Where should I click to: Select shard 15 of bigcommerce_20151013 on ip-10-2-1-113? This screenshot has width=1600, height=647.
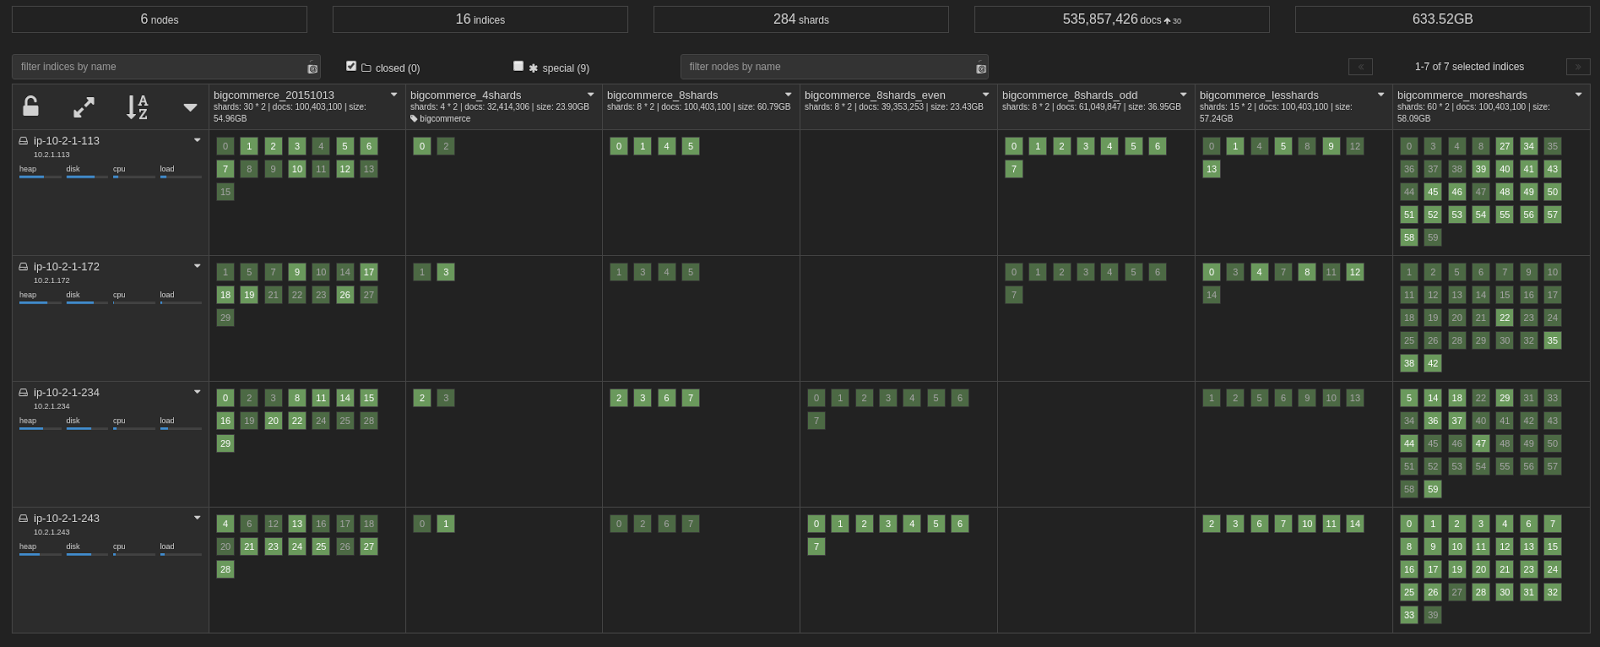225,192
